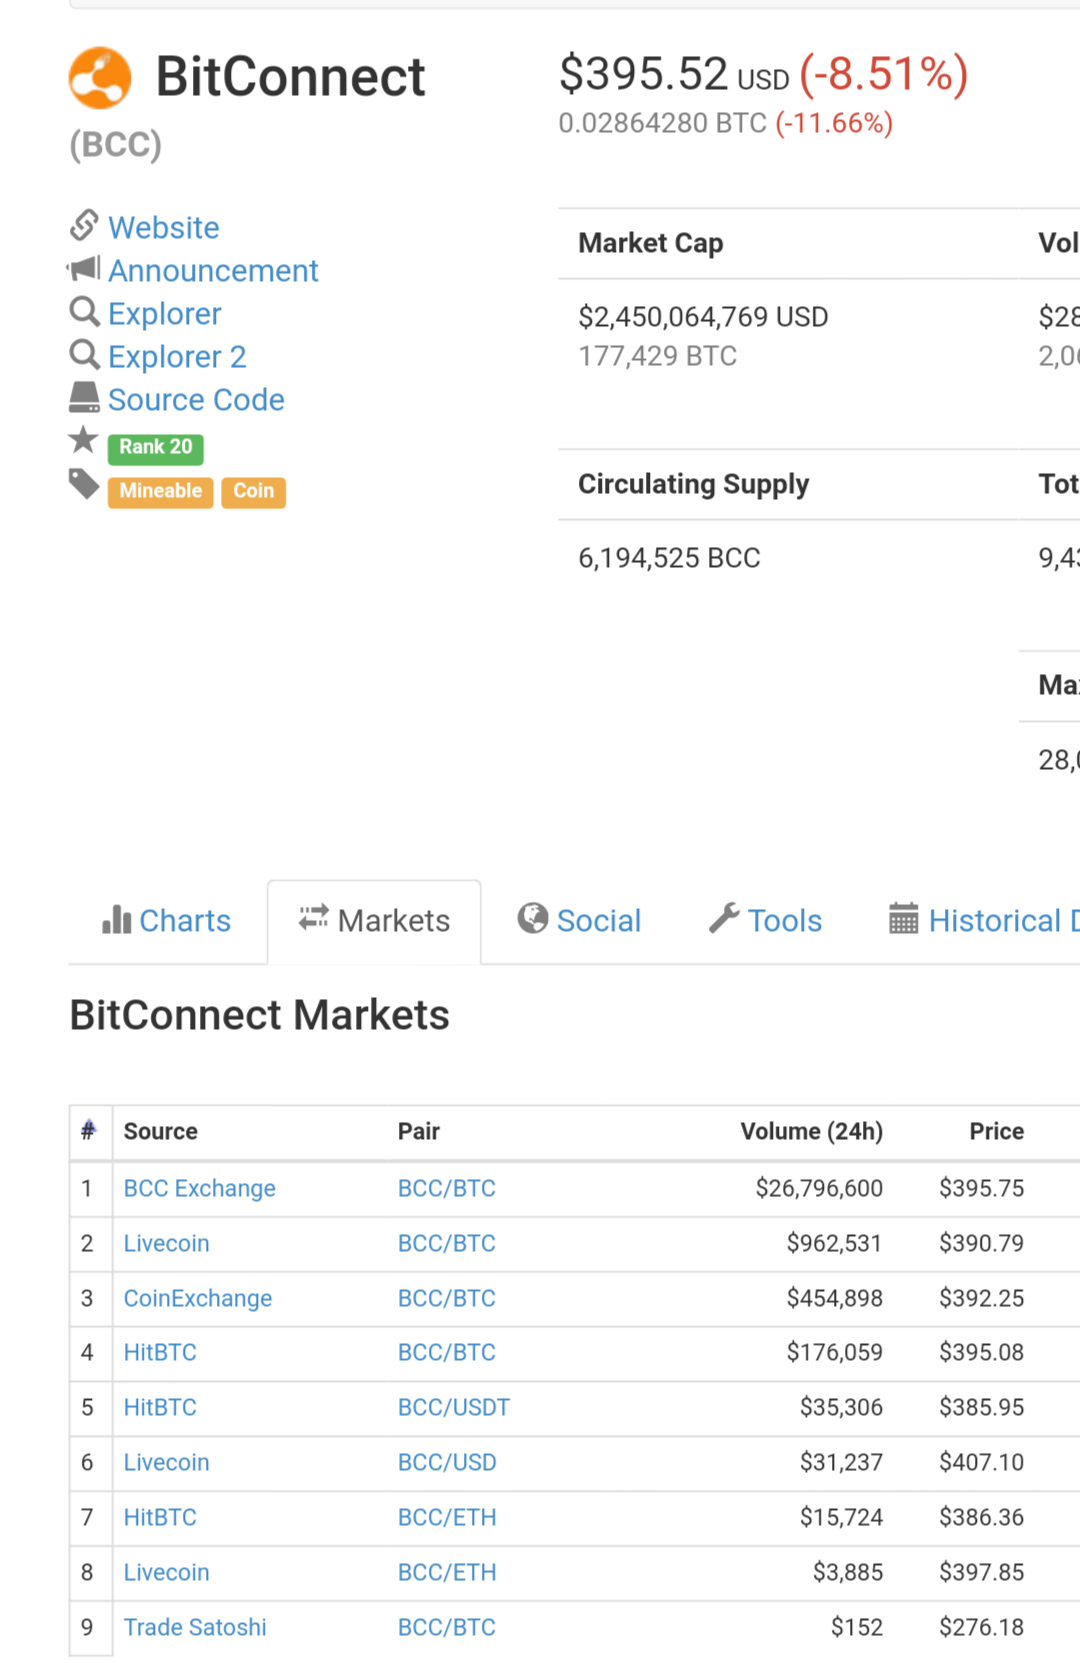1080x1663 pixels.
Task: Click the megaphone icon beside Announcement
Action: (x=83, y=268)
